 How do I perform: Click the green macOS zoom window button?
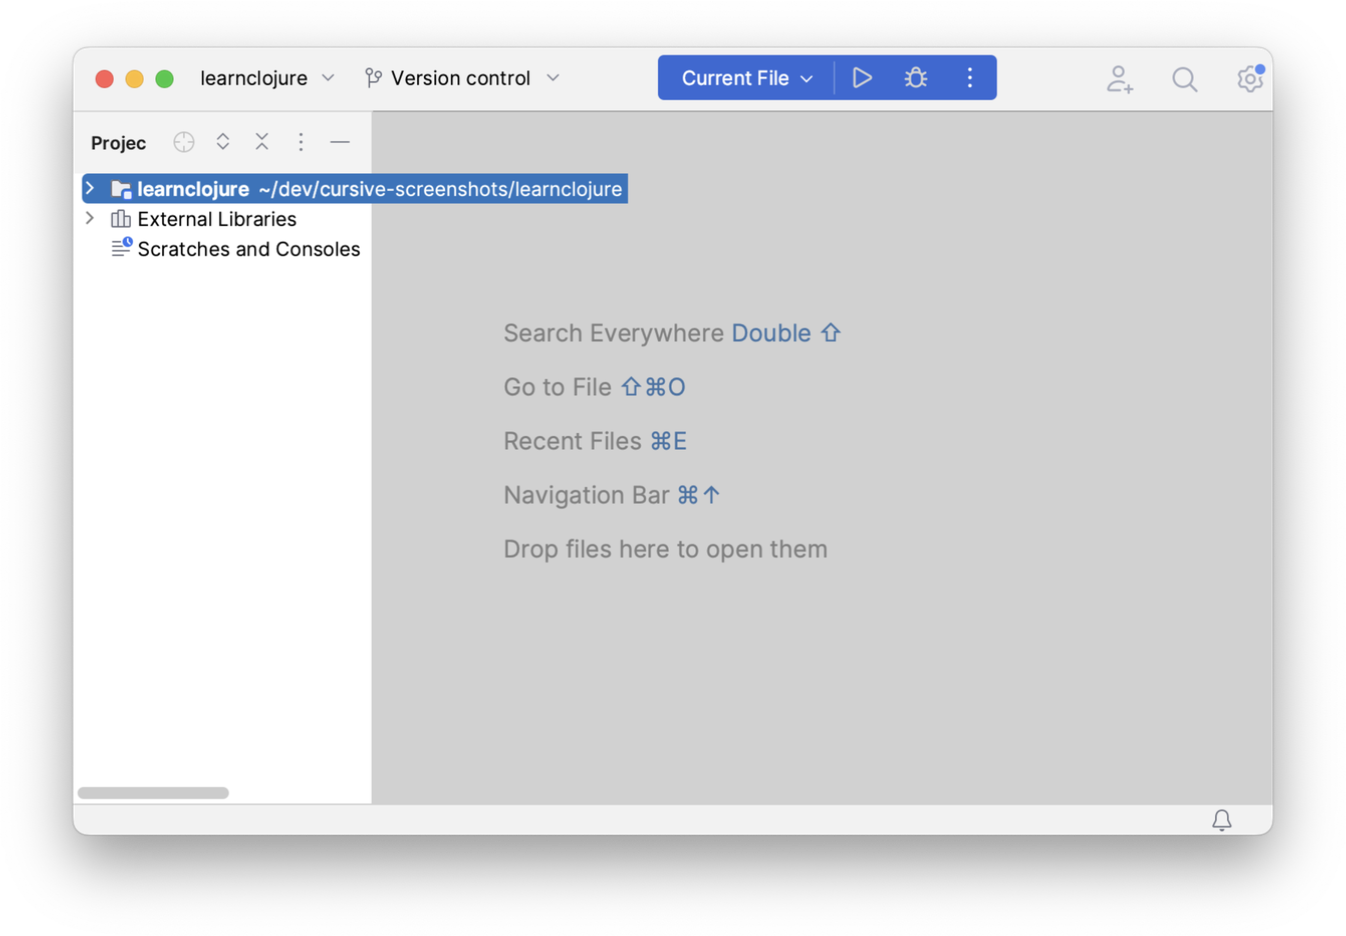pos(165,79)
